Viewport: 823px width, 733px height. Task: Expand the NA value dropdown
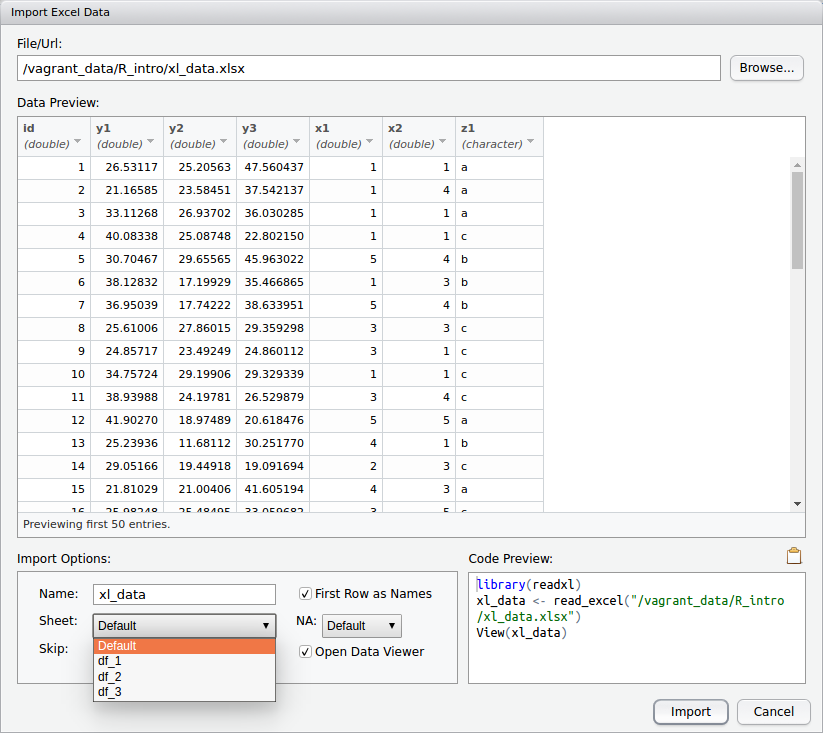point(361,626)
